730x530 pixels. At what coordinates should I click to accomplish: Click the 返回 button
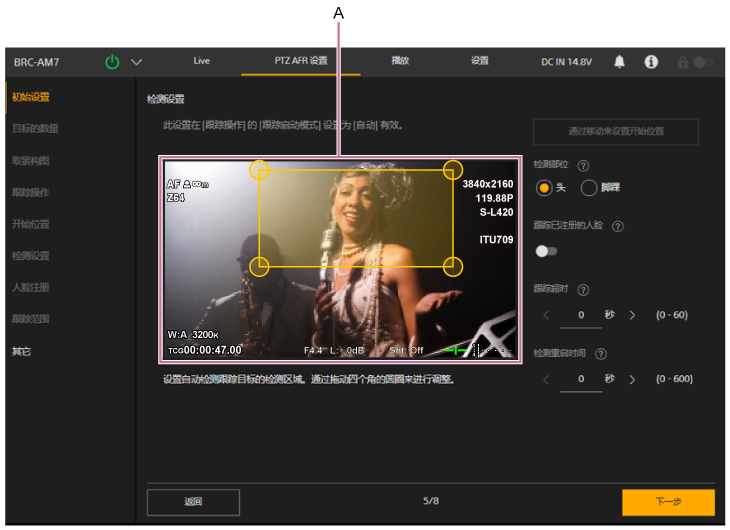point(193,502)
